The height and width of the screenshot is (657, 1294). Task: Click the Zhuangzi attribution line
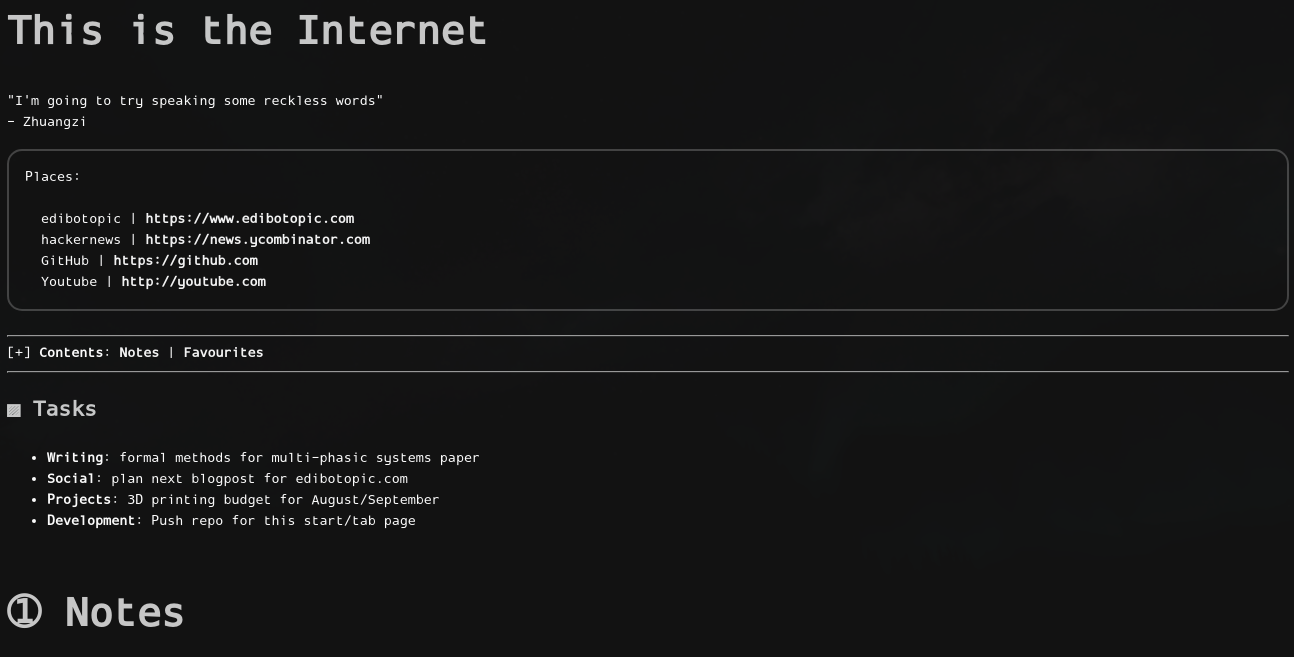tap(47, 121)
